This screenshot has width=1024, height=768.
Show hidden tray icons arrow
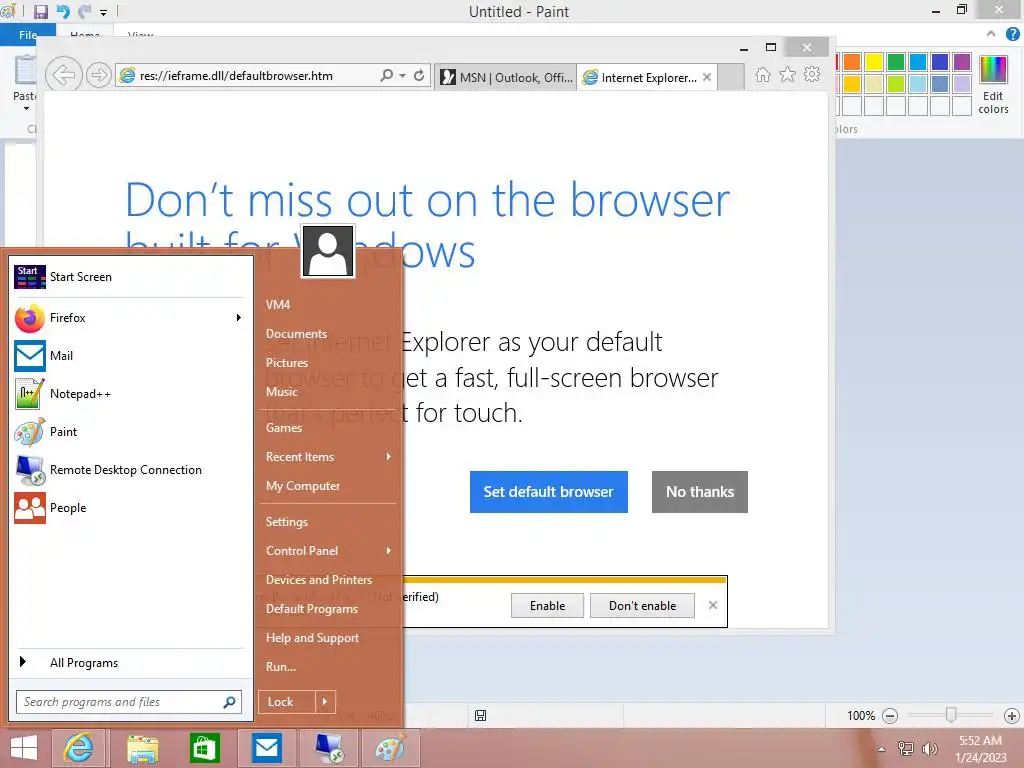point(882,749)
